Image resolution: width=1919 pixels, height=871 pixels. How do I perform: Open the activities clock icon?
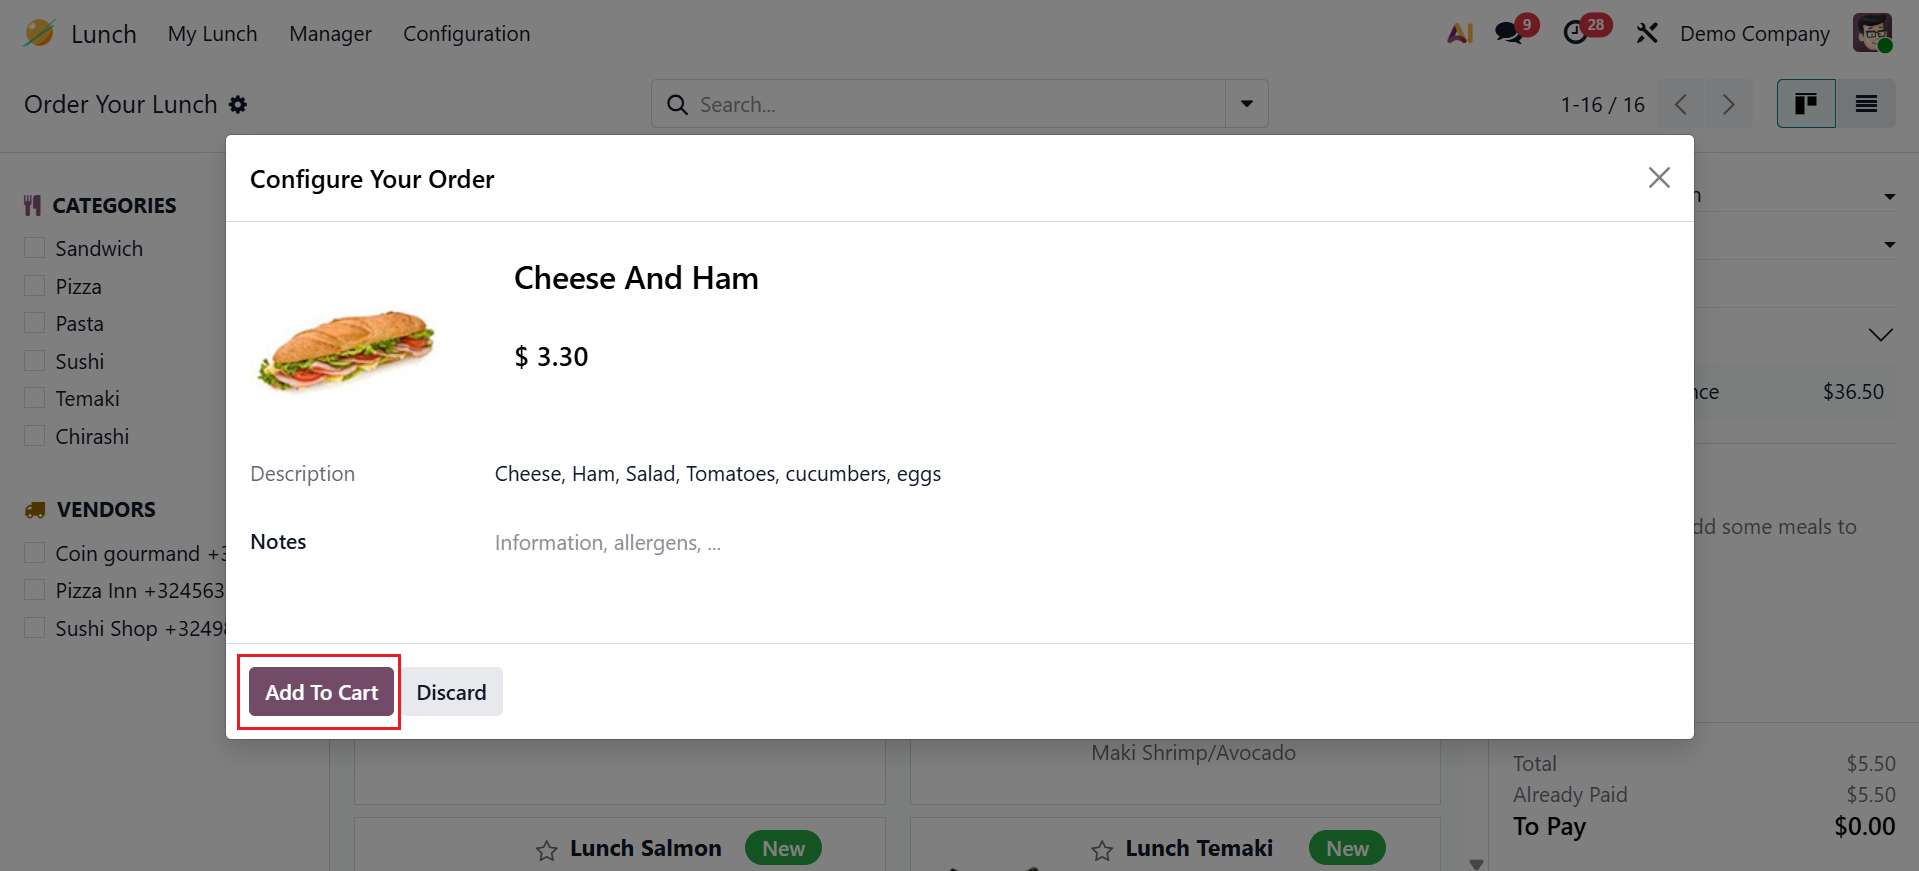point(1576,33)
